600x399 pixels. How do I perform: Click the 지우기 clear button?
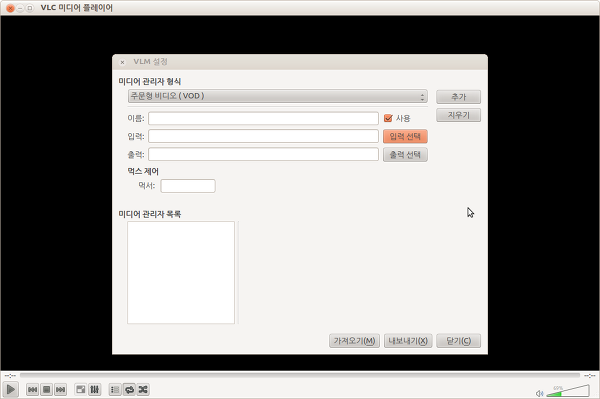point(458,115)
